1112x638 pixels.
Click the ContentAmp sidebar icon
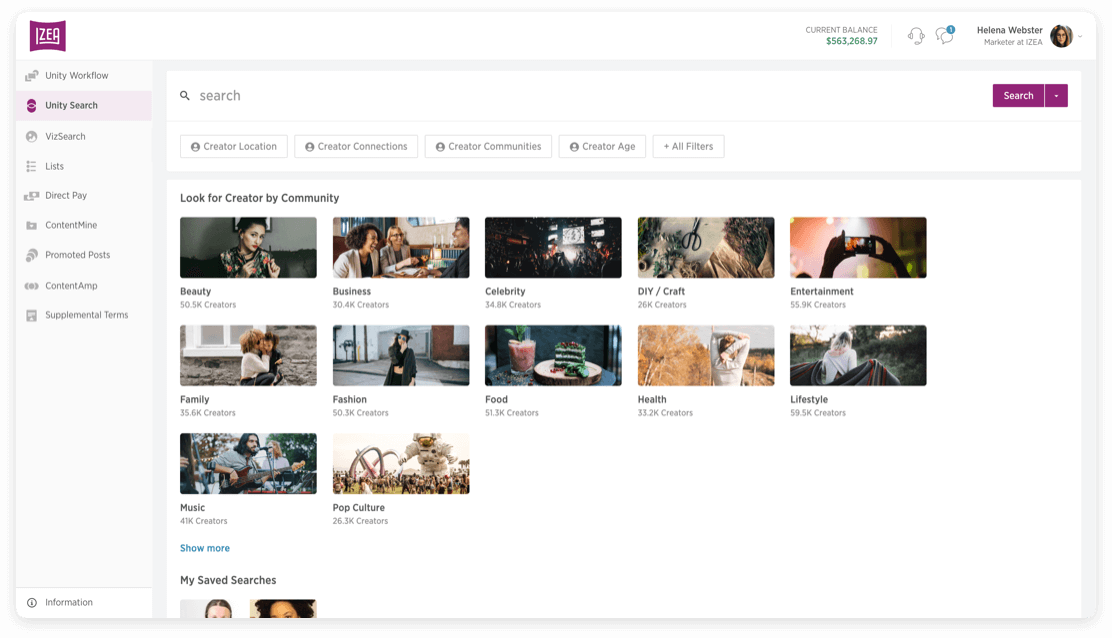point(32,286)
